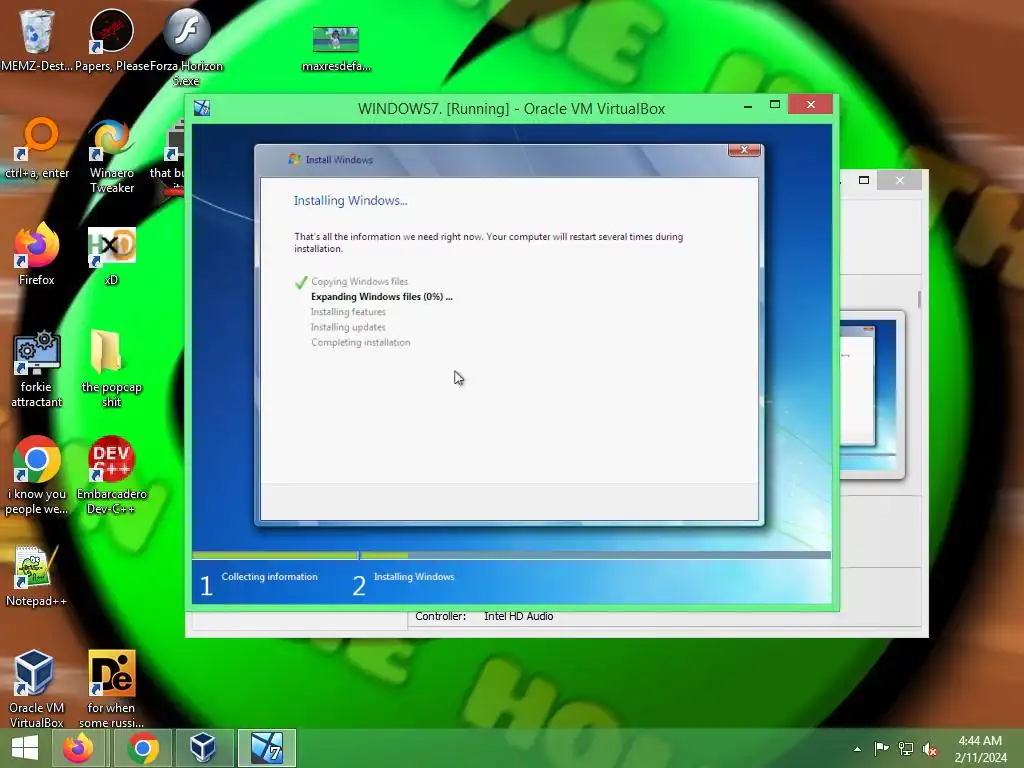Click the 'Copying Windows files' step
This screenshot has height=768, width=1024.
coord(359,281)
